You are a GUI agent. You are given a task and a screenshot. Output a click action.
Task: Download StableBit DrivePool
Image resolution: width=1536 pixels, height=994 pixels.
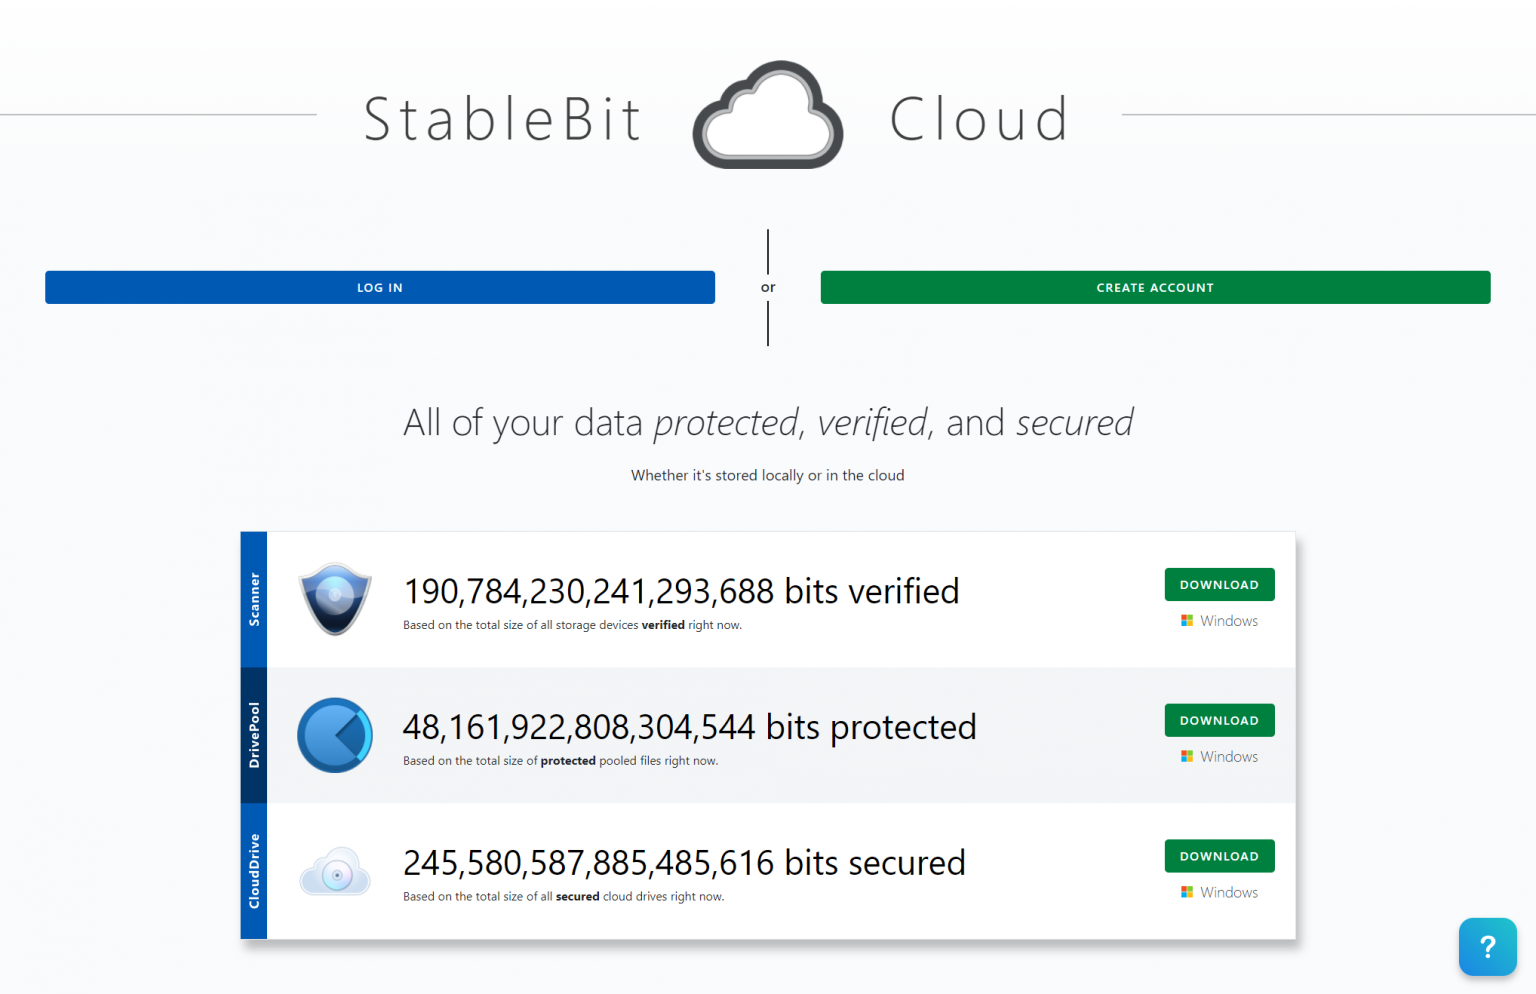pyautogui.click(x=1219, y=720)
